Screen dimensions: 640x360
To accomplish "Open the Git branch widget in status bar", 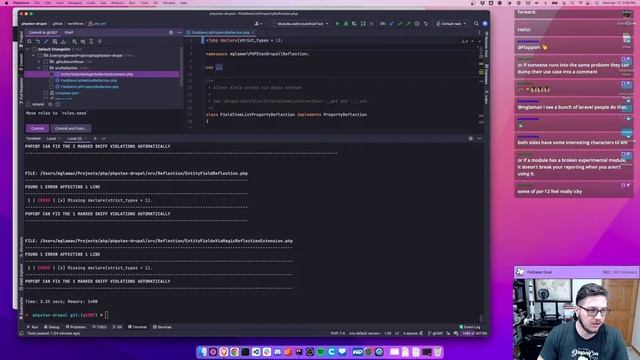I will click(x=435, y=333).
